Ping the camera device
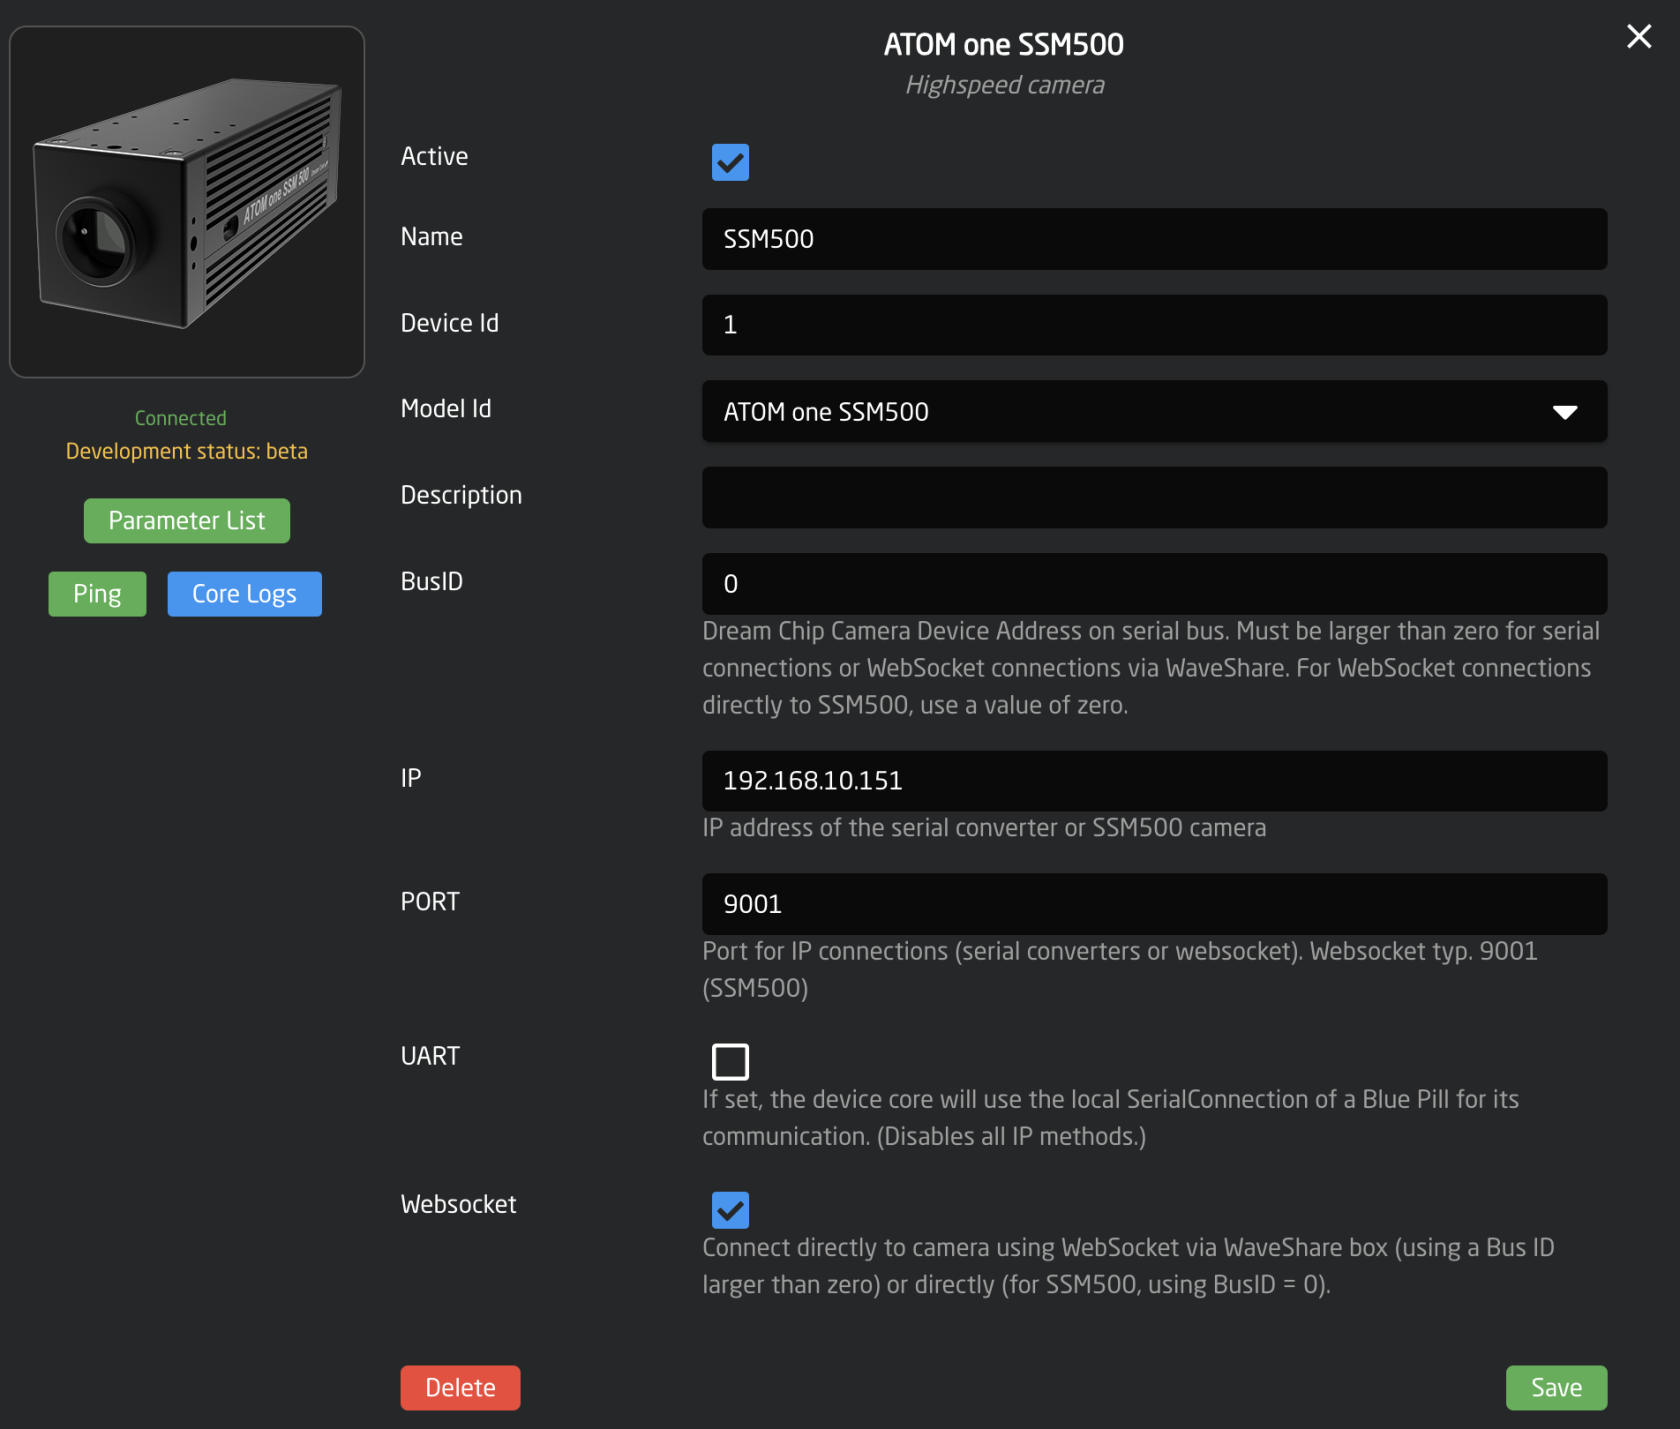The height and width of the screenshot is (1429, 1680). point(97,594)
